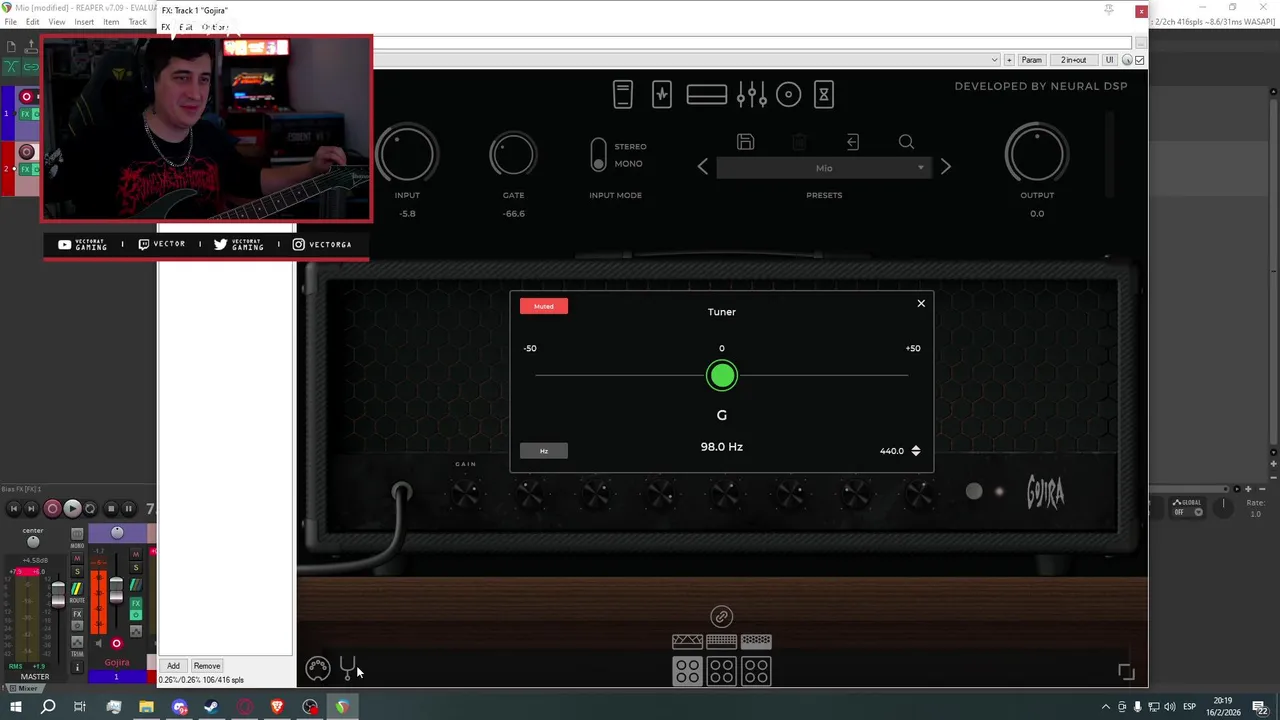Open the REAPER File menu
Viewport: 1280px width, 720px height.
(10, 22)
